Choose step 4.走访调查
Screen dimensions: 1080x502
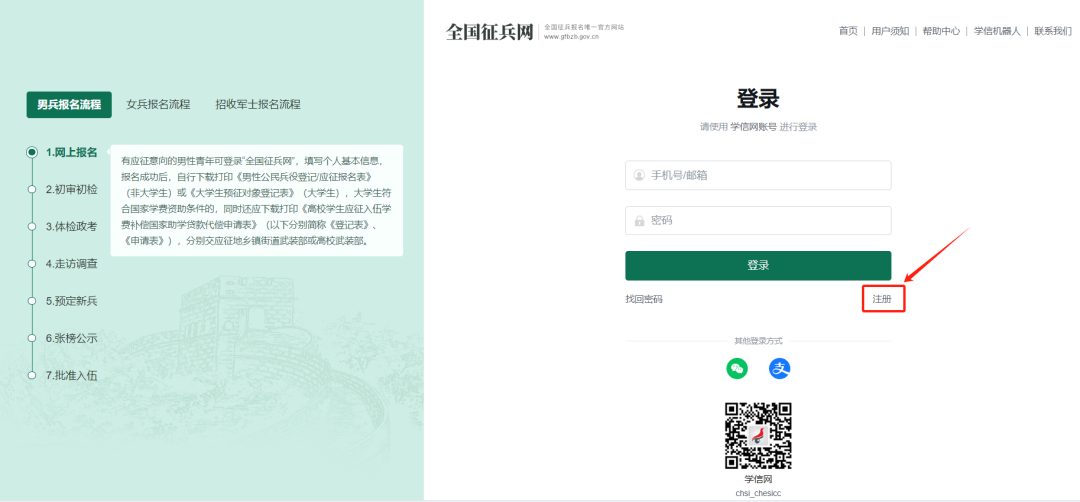point(71,264)
